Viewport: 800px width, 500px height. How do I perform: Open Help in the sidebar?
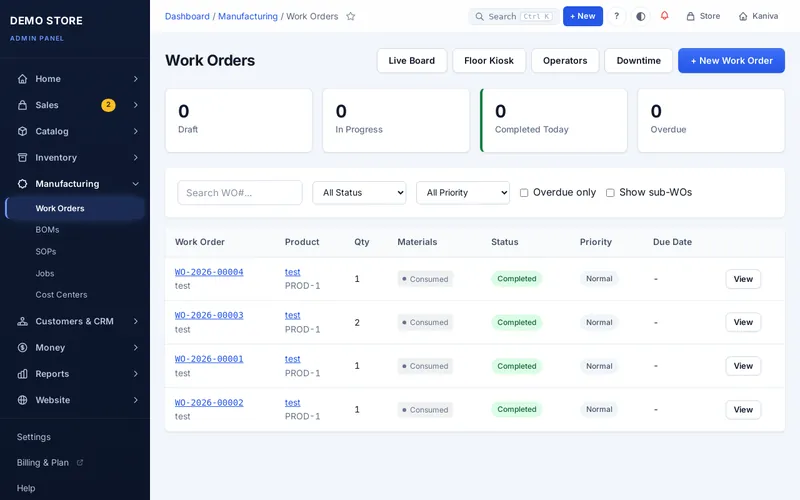(26, 488)
